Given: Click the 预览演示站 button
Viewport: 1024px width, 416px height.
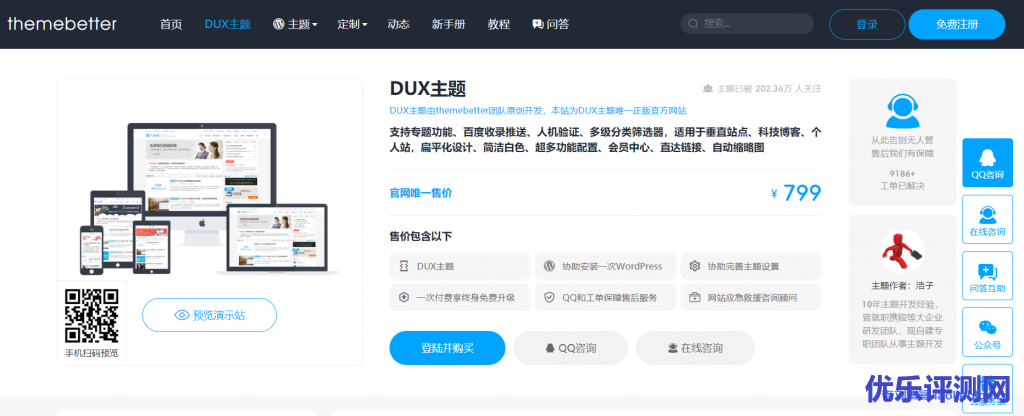Looking at the screenshot, I should click(x=210, y=315).
